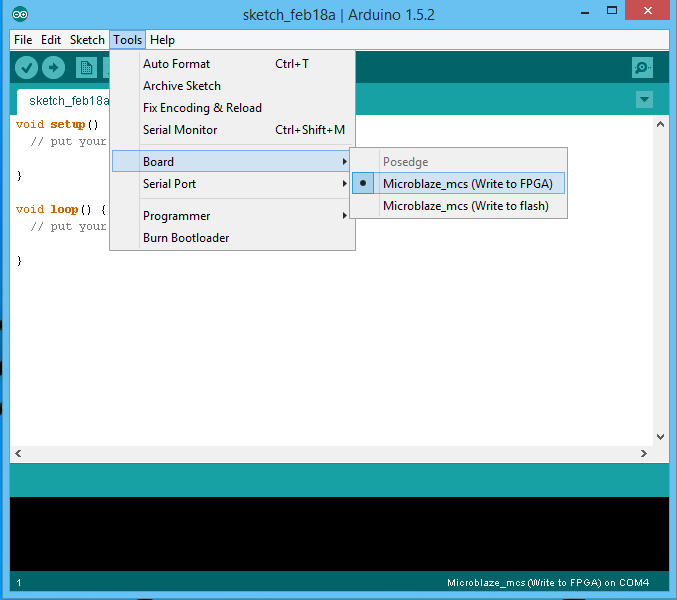Image resolution: width=677 pixels, height=600 pixels.
Task: Open the tab options dropdown arrow
Action: pos(644,100)
